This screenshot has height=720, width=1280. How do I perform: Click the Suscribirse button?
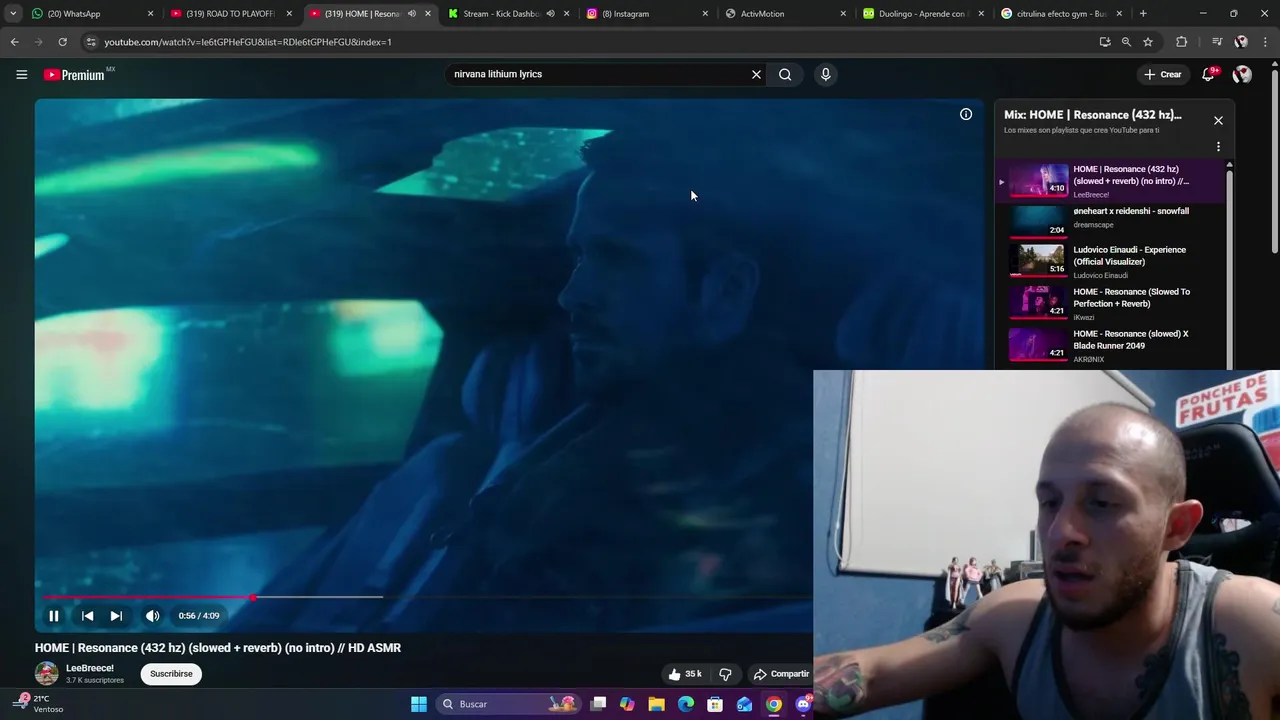(x=171, y=674)
